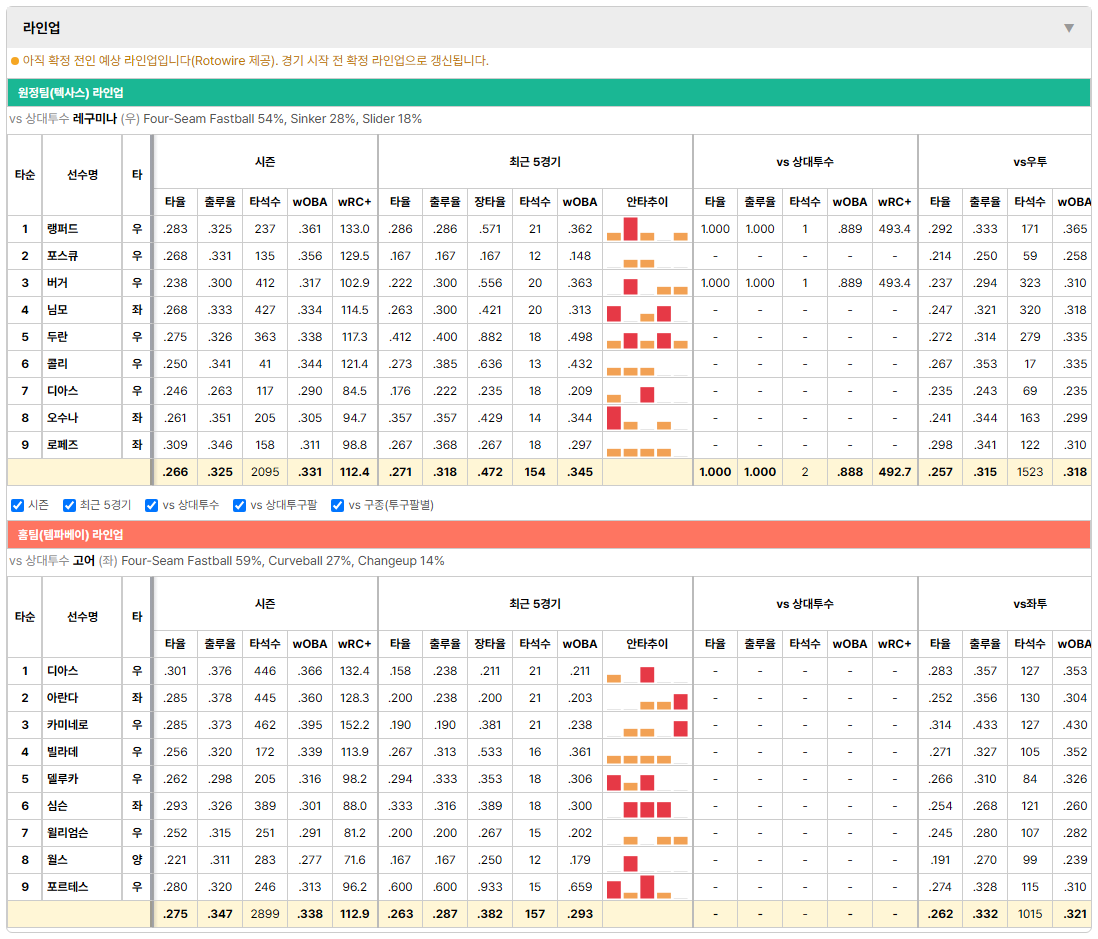The image size is (1098, 939).
Task: Open player 님모 in Texas lineup
Action: pos(57,309)
